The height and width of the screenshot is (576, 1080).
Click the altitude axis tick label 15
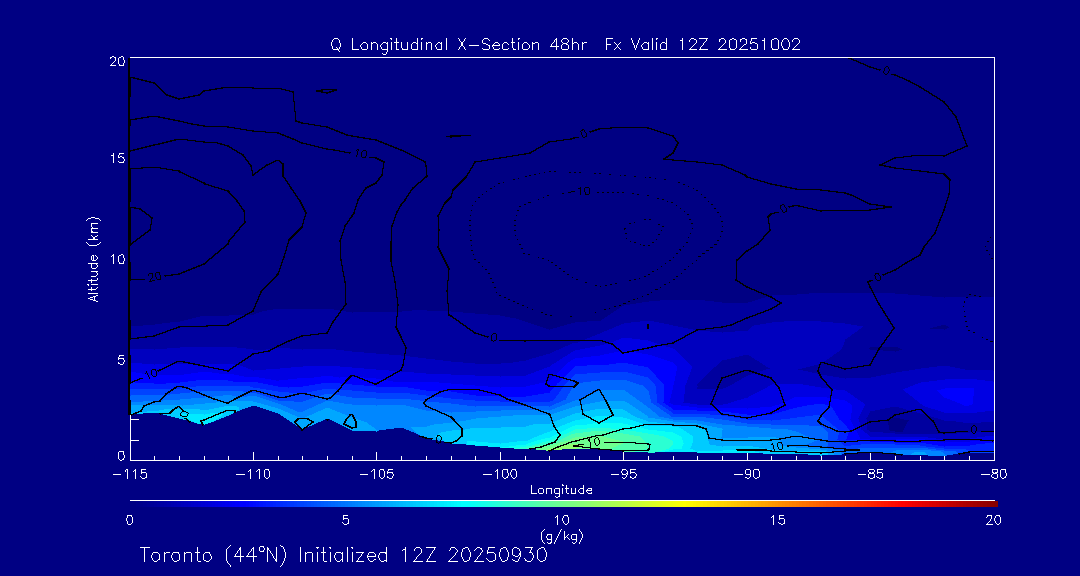(x=116, y=158)
